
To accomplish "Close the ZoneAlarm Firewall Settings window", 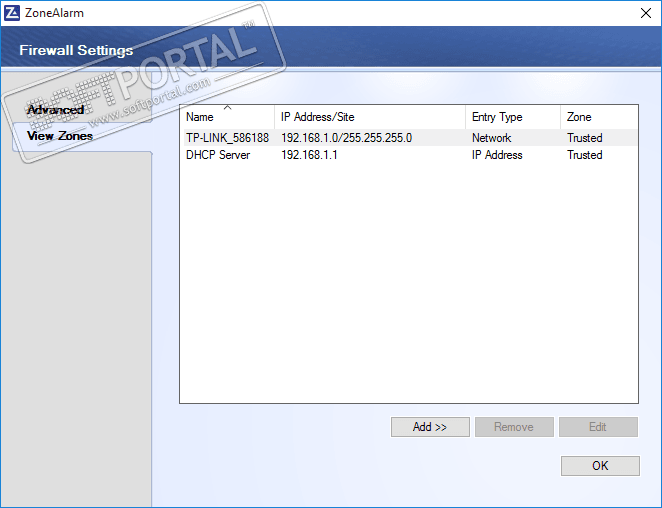I will (x=646, y=13).
